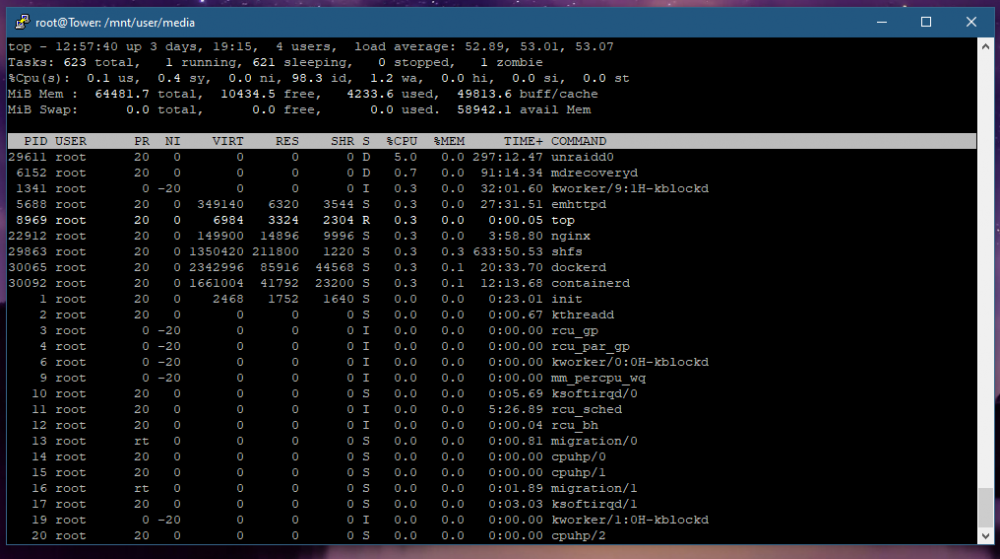Click the 'nginx' process name
The height and width of the screenshot is (559, 1000).
[571, 236]
